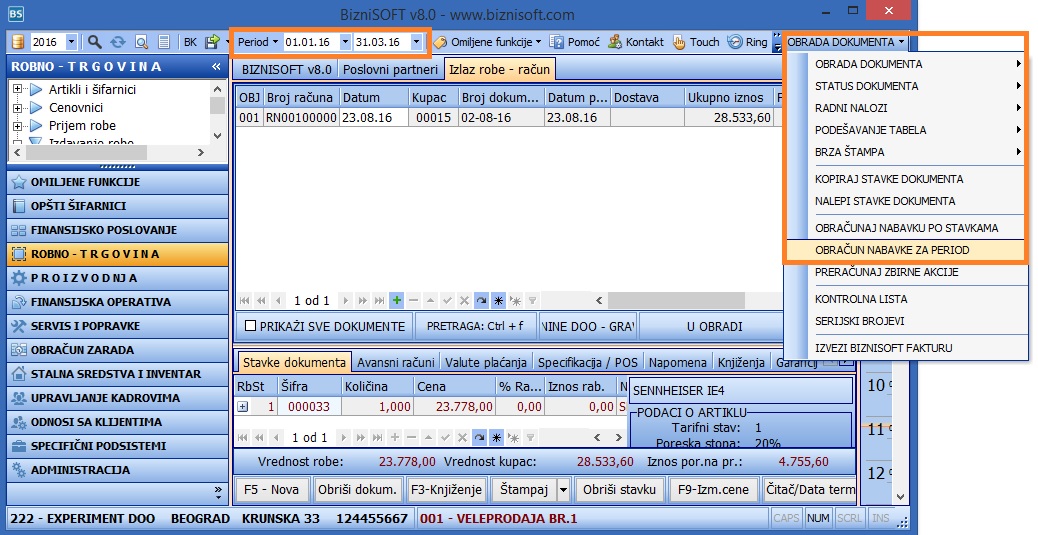The image size is (1038, 535).
Task: Open SERVIS I POPRAVKE sidebar section
Action: (118, 326)
